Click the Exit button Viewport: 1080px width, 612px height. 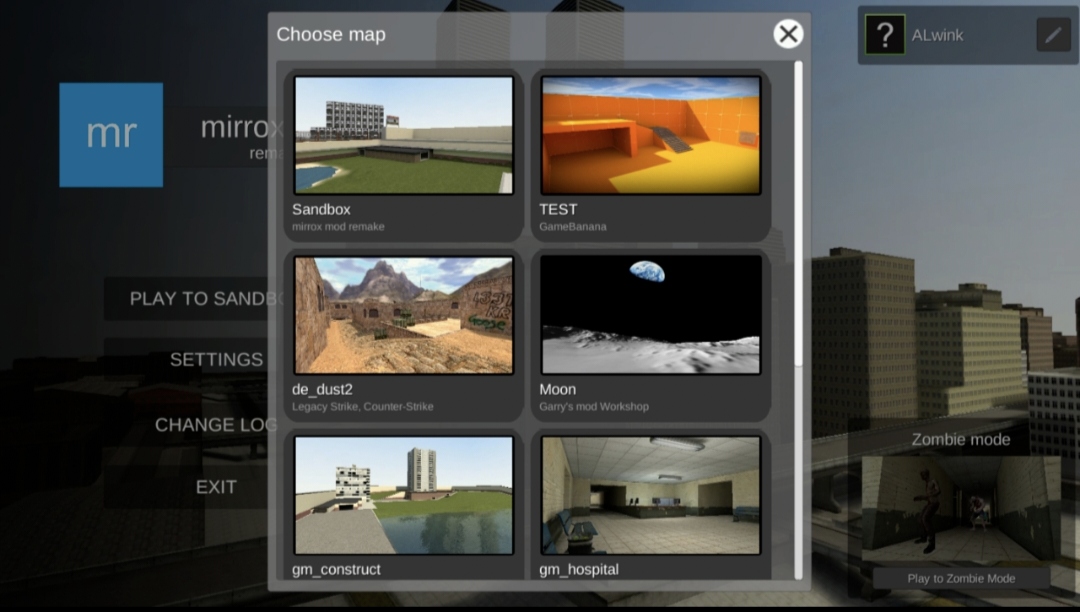click(x=215, y=487)
